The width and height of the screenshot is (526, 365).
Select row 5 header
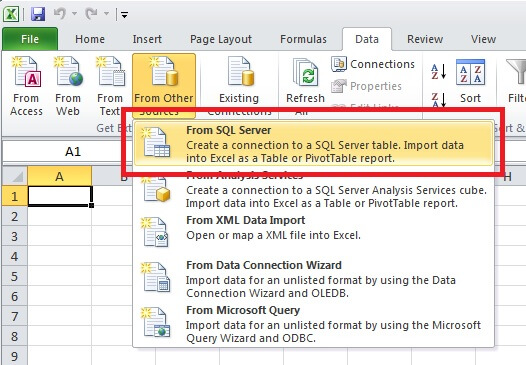14,276
